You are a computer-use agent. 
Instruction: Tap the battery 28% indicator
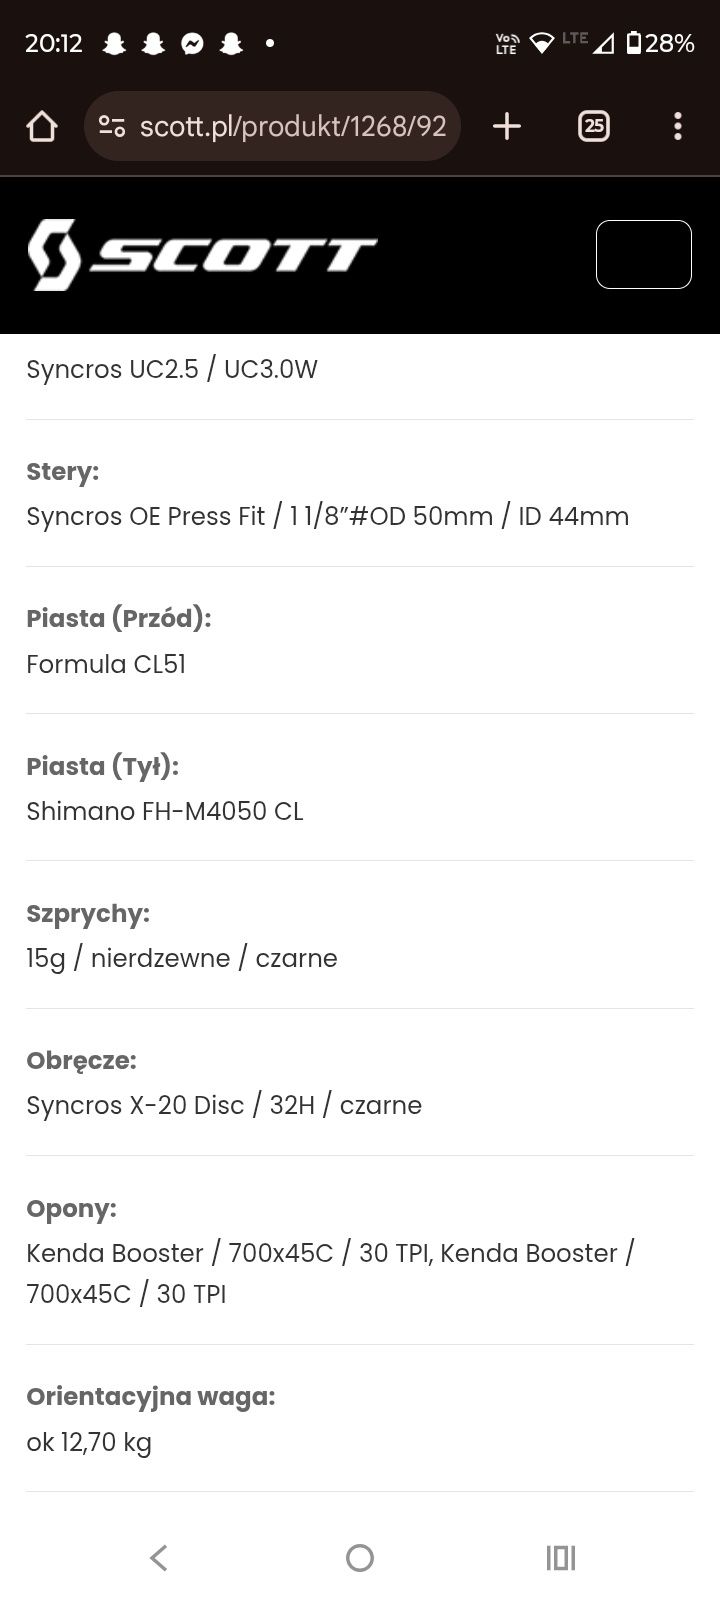pyautogui.click(x=660, y=43)
